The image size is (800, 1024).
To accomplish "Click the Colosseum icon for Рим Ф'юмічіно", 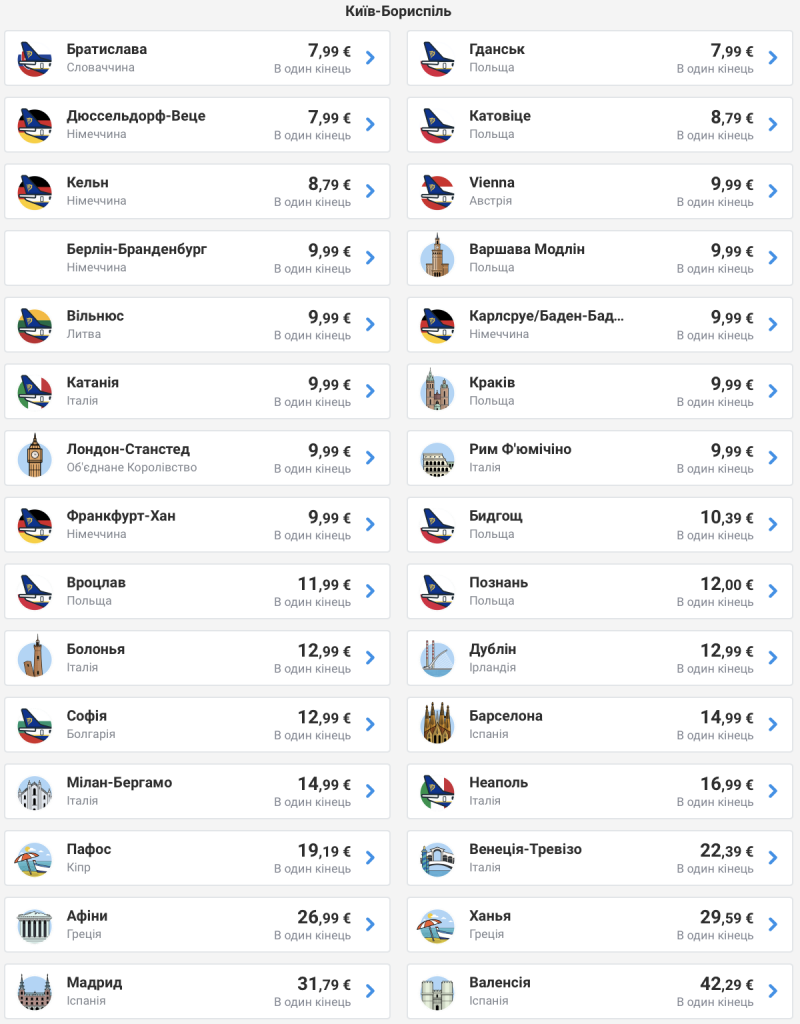I will click(x=437, y=459).
